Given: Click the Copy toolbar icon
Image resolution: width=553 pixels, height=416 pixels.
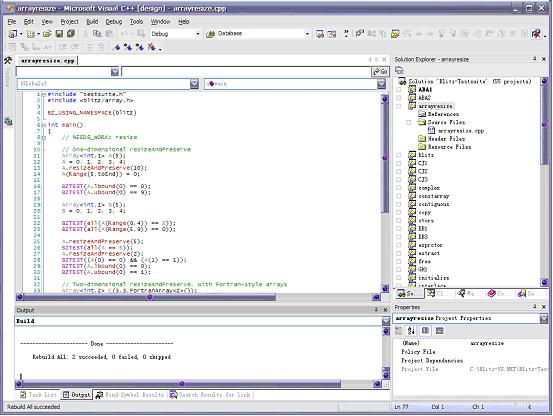Looking at the screenshot, I should coord(97,34).
